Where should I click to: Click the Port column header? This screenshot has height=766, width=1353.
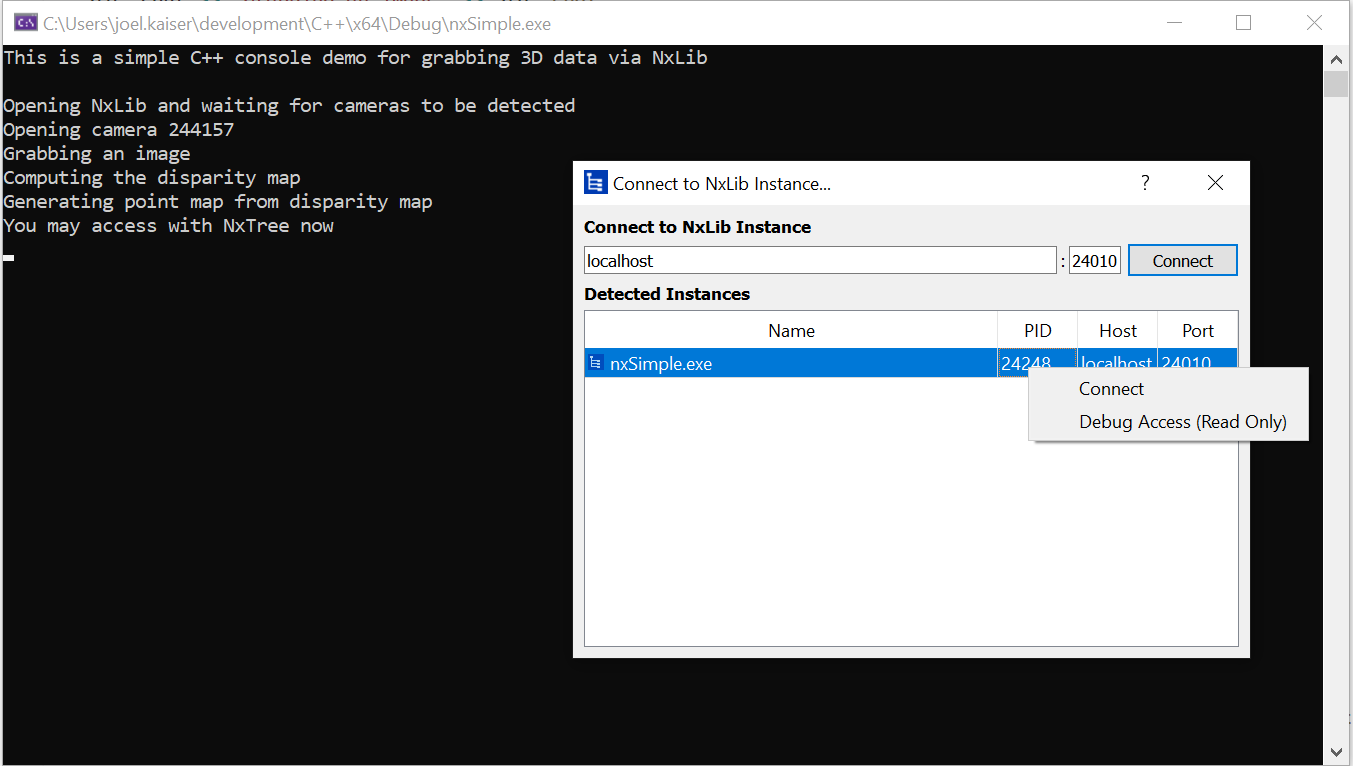(1197, 331)
